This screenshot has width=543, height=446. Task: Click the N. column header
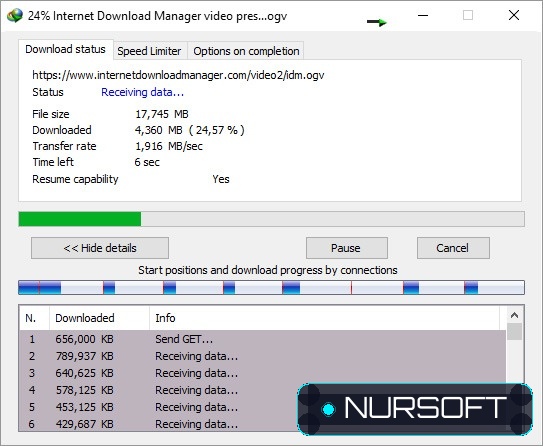pyautogui.click(x=35, y=318)
